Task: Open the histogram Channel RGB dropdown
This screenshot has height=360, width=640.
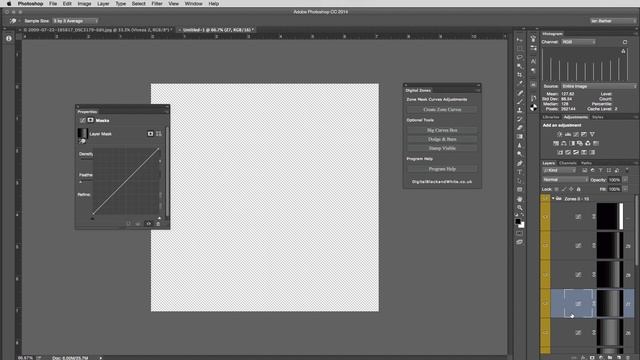Action: pos(578,42)
